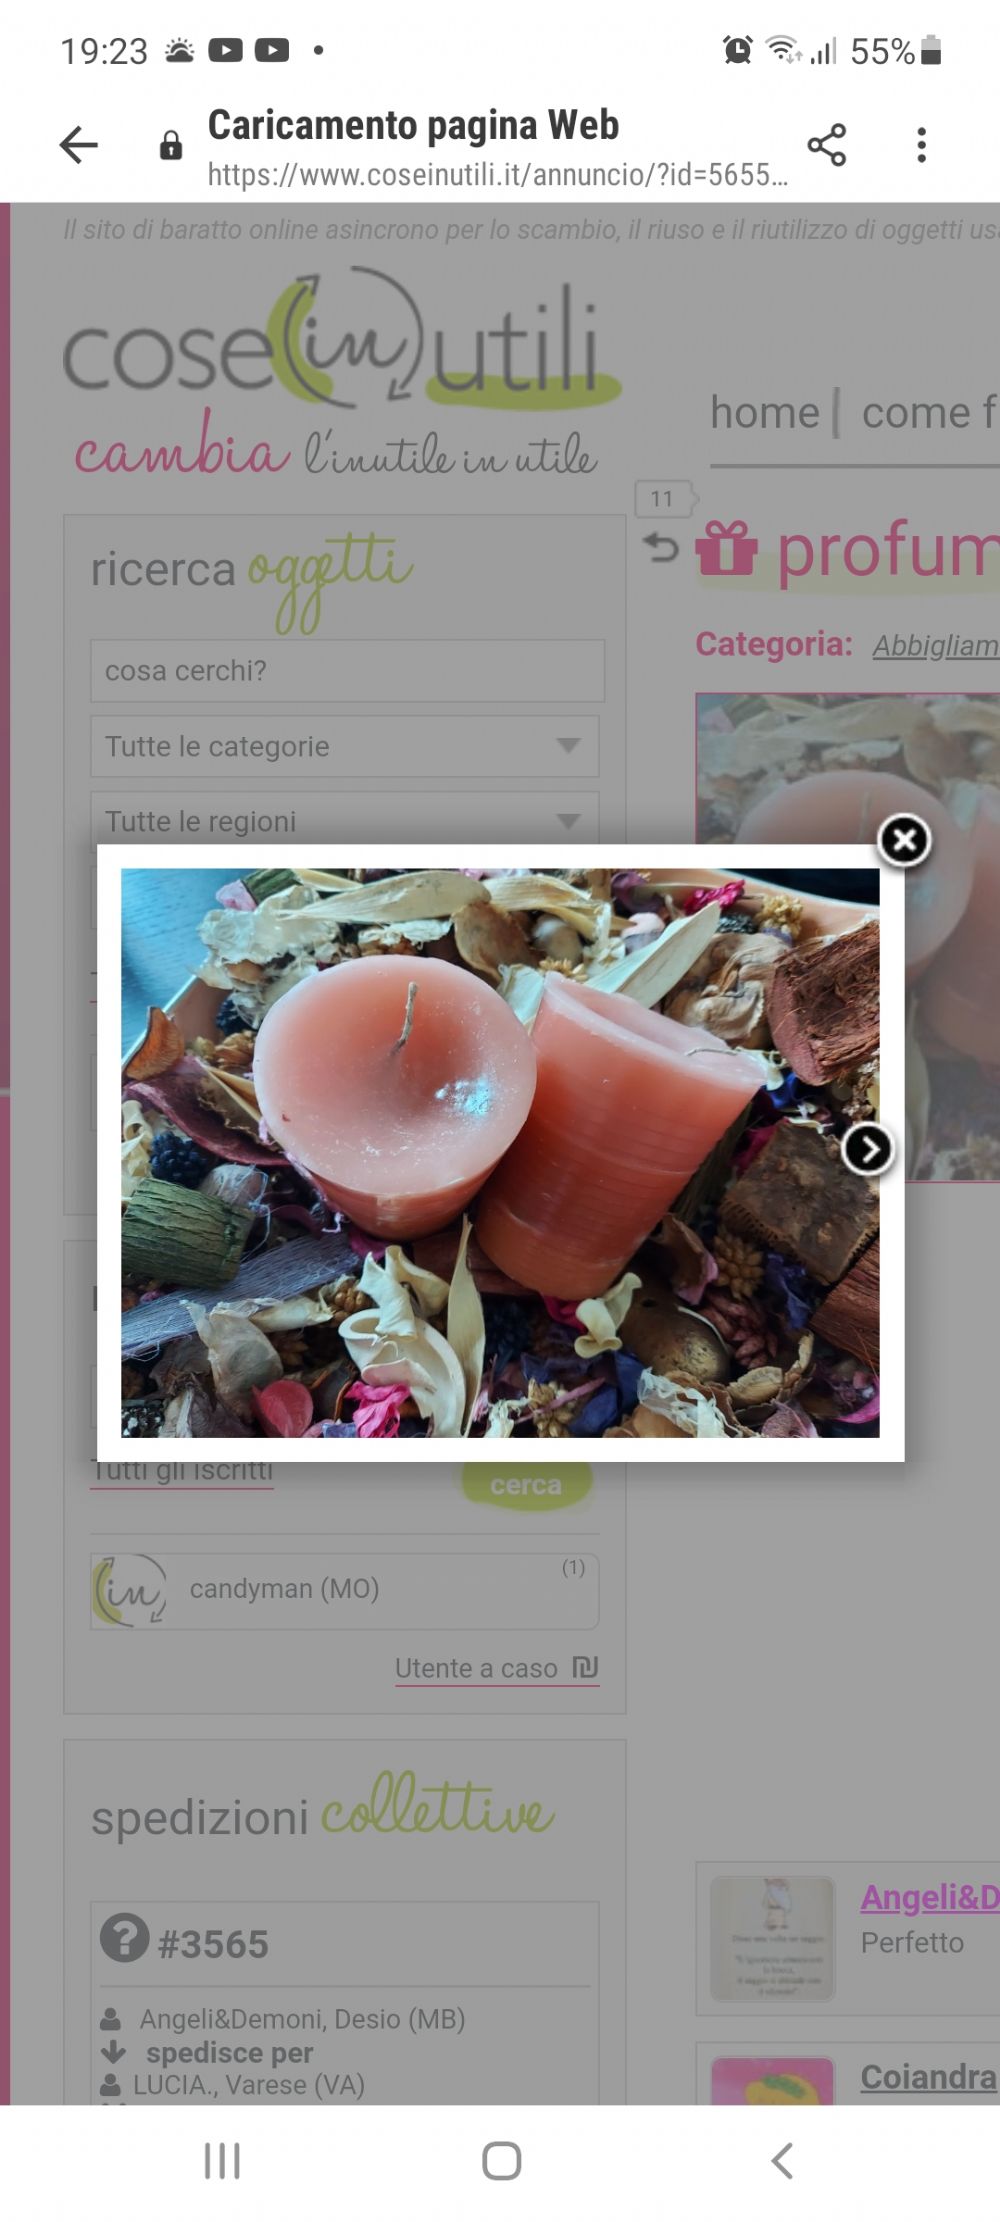Screen dimensions: 1000x2222
Task: Open the share icon in toolbar
Action: 827,145
